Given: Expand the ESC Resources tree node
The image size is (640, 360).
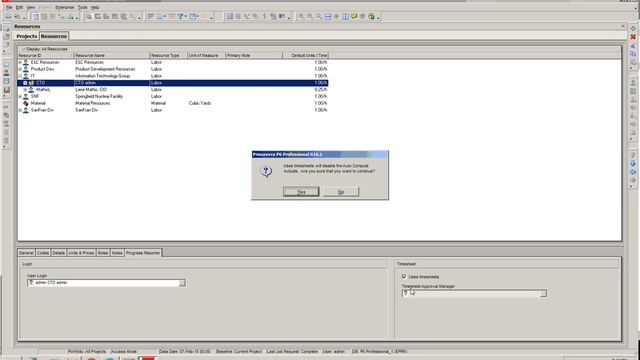Looking at the screenshot, I should click(20, 62).
